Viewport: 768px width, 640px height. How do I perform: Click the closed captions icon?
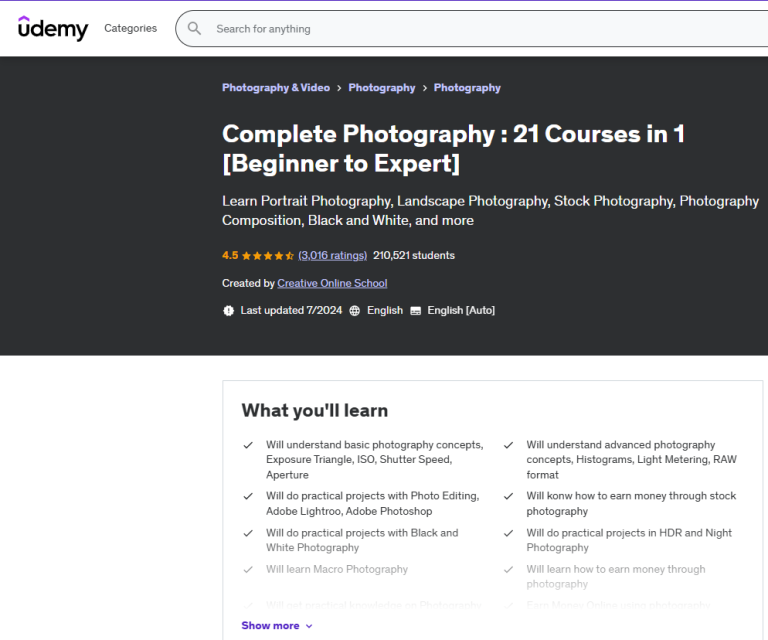point(415,311)
